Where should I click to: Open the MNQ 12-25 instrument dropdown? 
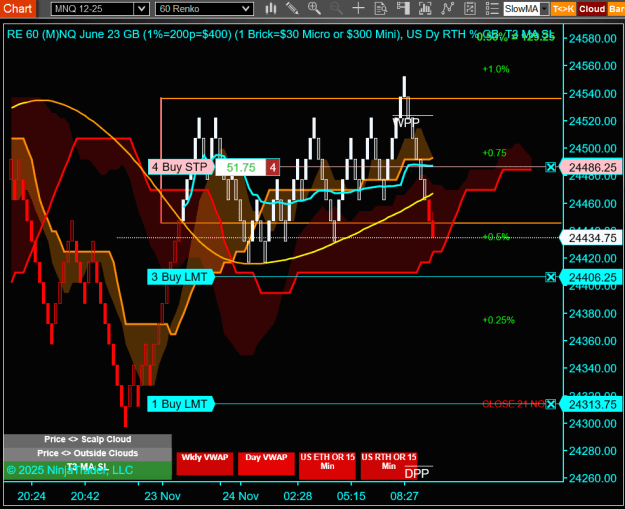100,9
